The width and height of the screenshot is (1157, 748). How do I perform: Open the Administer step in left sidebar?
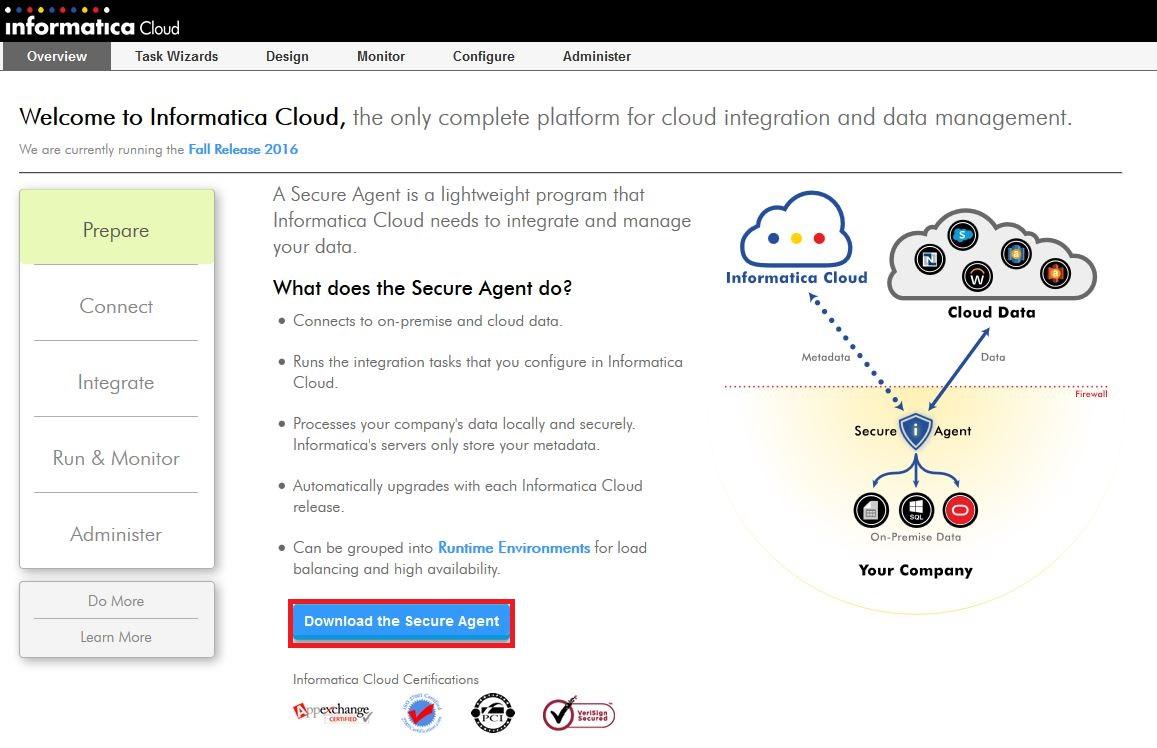pyautogui.click(x=117, y=533)
